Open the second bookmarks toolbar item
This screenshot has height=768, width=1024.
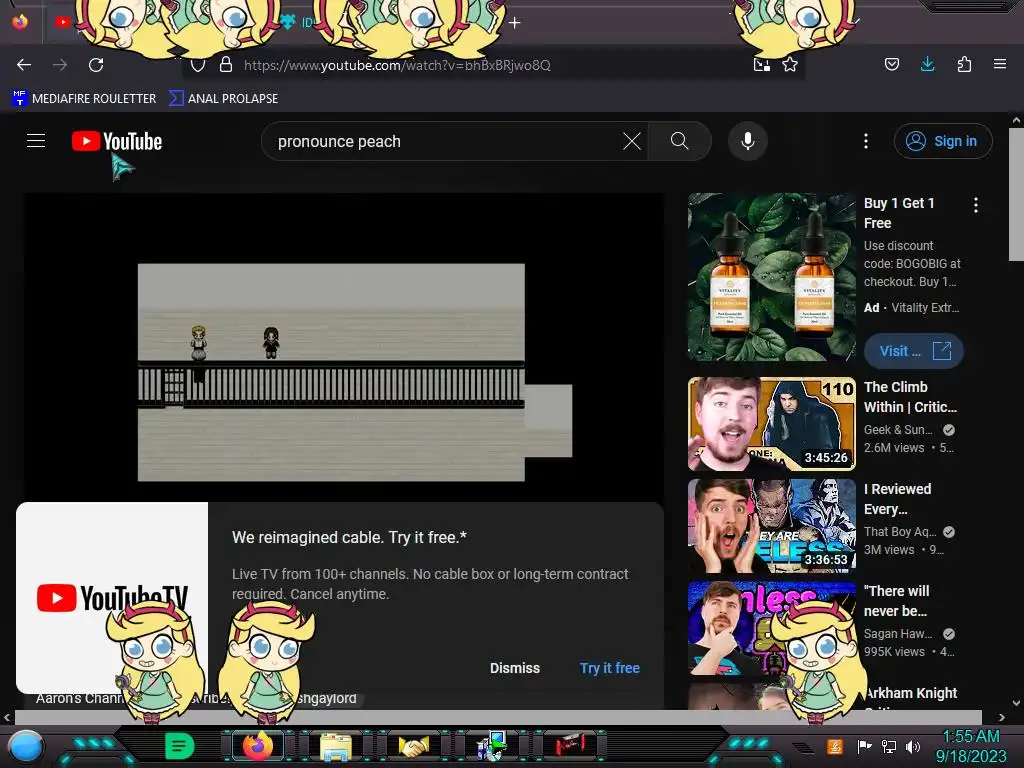pyautogui.click(x=223, y=99)
